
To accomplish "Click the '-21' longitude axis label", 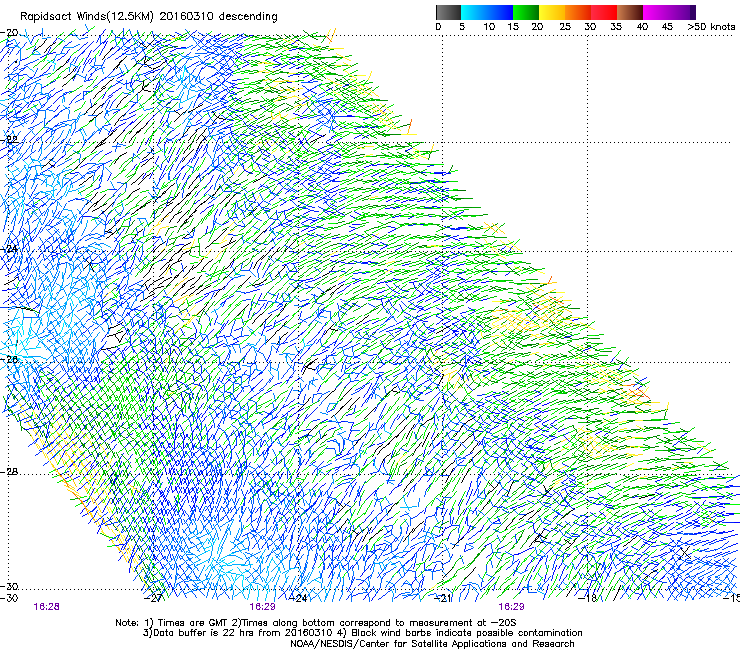I will click(442, 598).
